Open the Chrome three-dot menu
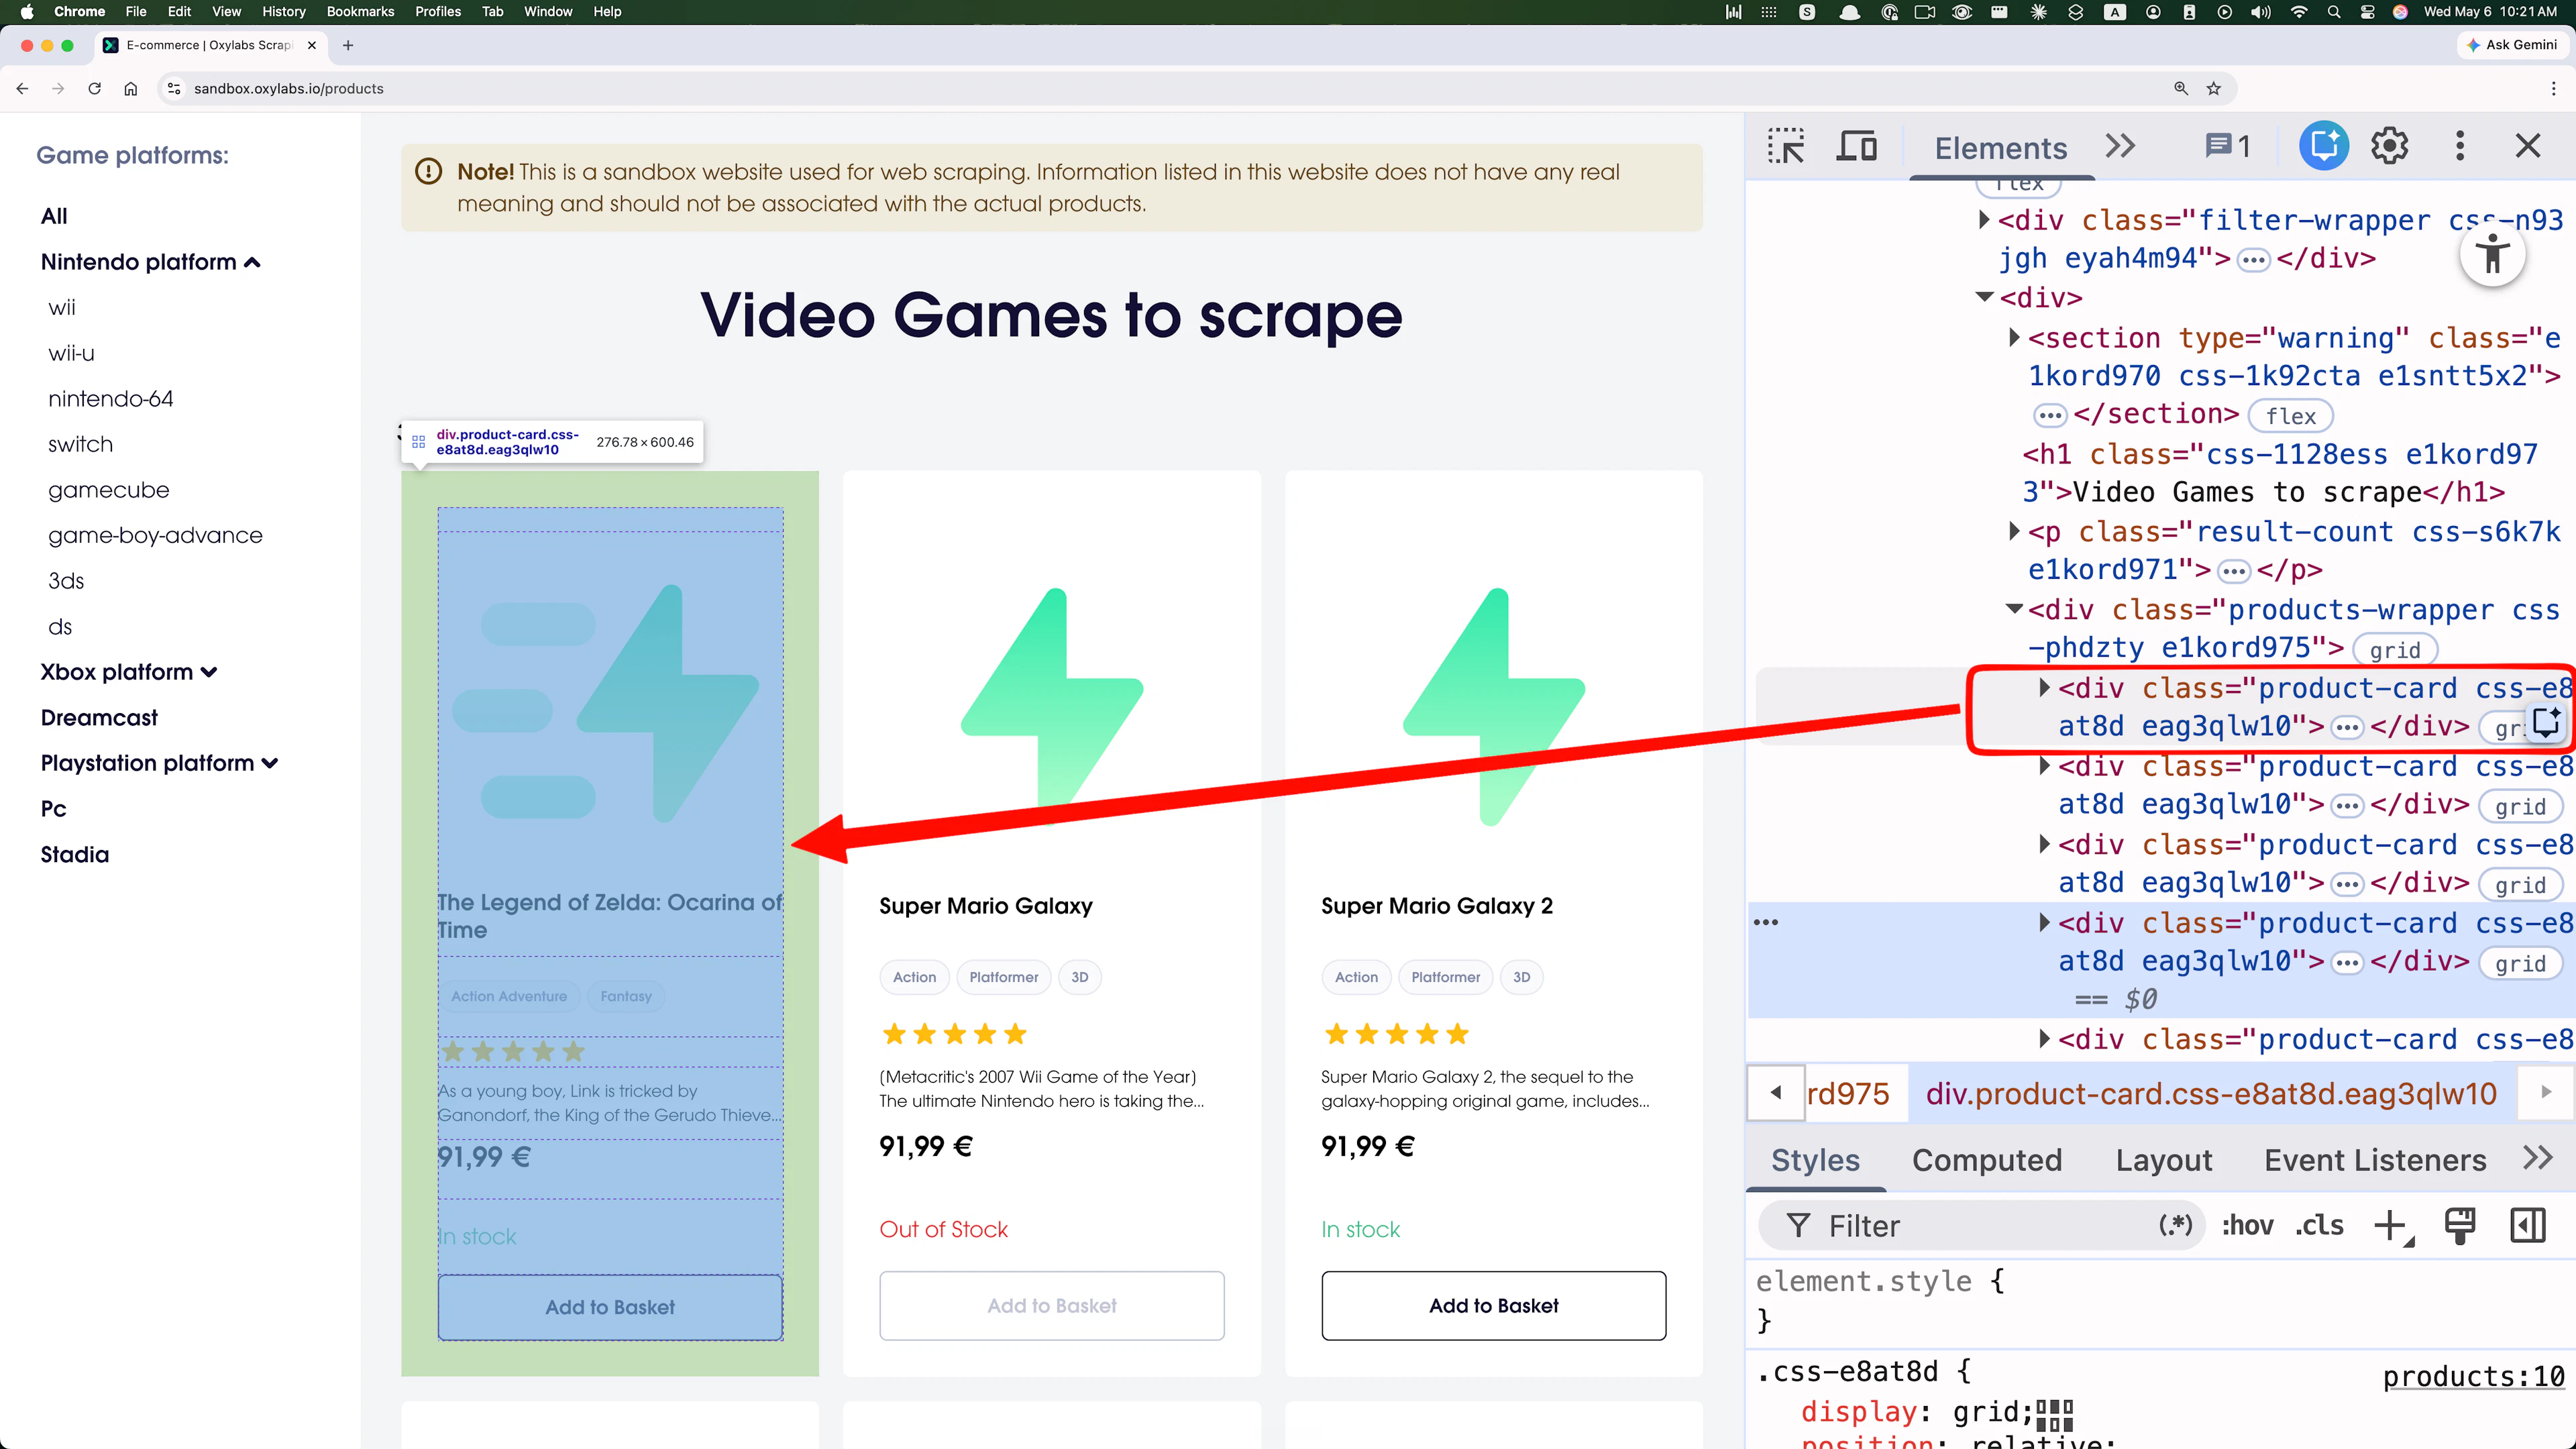The width and height of the screenshot is (2576, 1449). pyautogui.click(x=2553, y=88)
